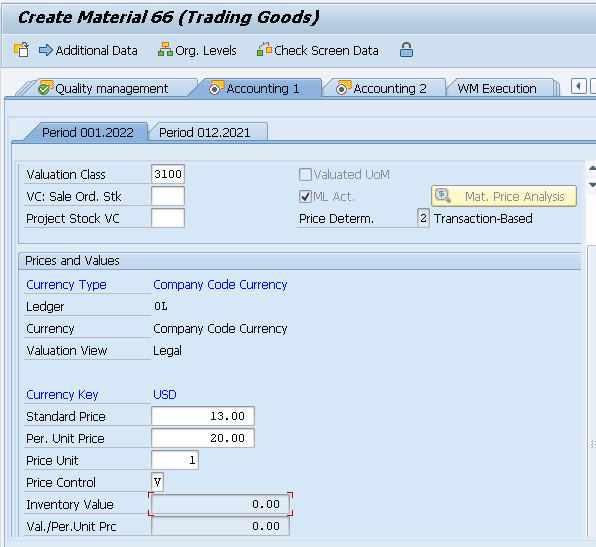The image size is (596, 547).
Task: Click the Mat. Price Analysis magnifier icon
Action: click(x=443, y=196)
